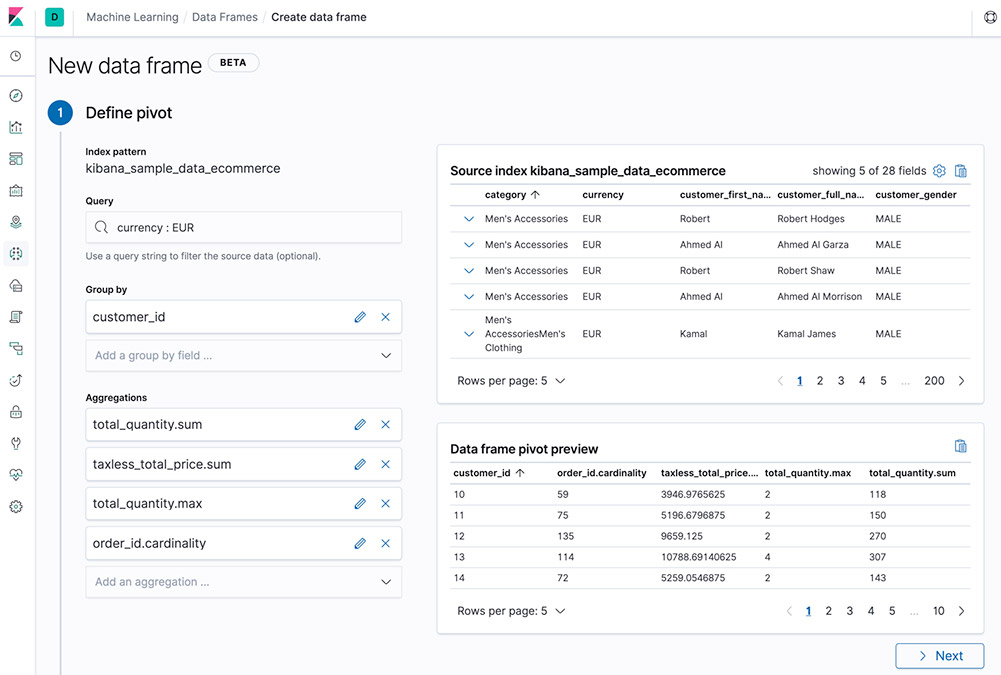Remove customer_id group by field
The image size is (1001, 675).
386,317
